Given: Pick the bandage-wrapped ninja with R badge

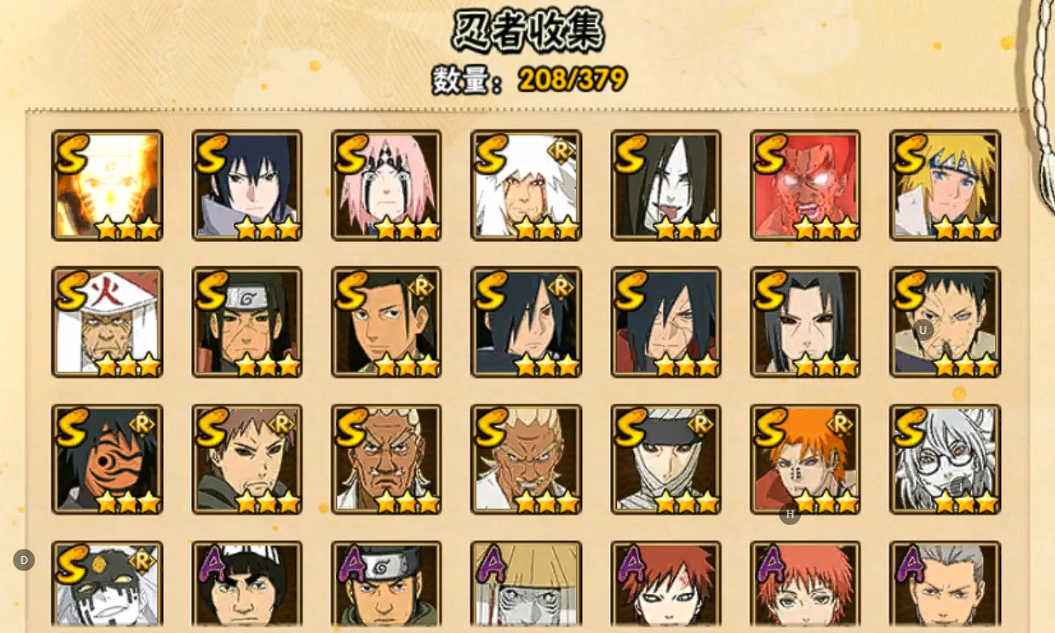Looking at the screenshot, I should tap(665, 459).
